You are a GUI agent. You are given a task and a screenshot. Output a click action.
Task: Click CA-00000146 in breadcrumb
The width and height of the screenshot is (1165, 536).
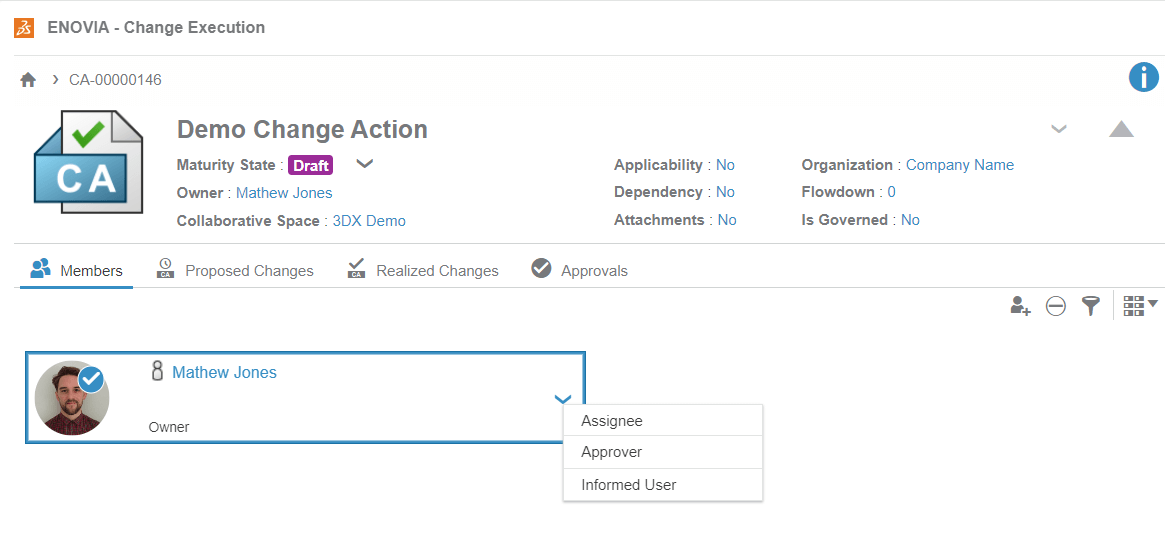coord(115,80)
